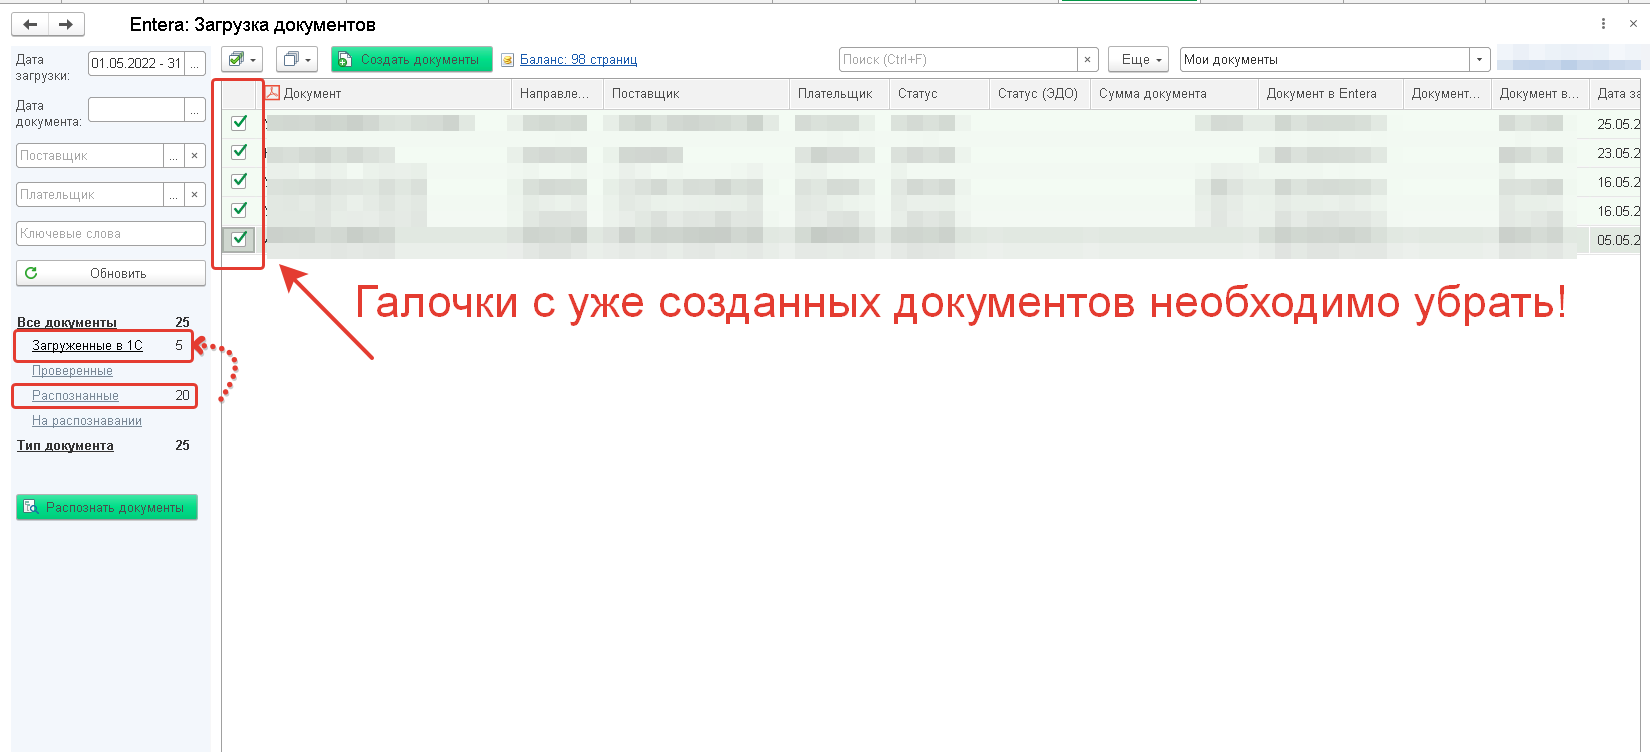Viewport: 1650px width, 752px height.
Task: Click the Поиск (Ctrl+F) search field
Action: tap(958, 60)
